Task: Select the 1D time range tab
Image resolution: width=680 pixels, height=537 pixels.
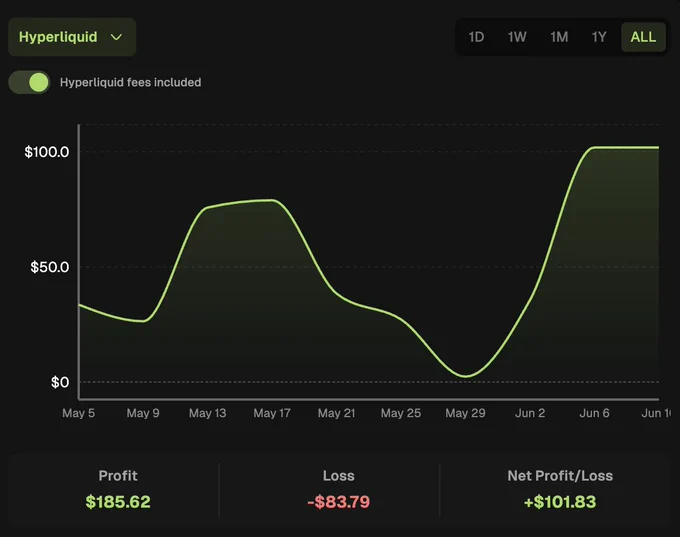Action: (476, 37)
